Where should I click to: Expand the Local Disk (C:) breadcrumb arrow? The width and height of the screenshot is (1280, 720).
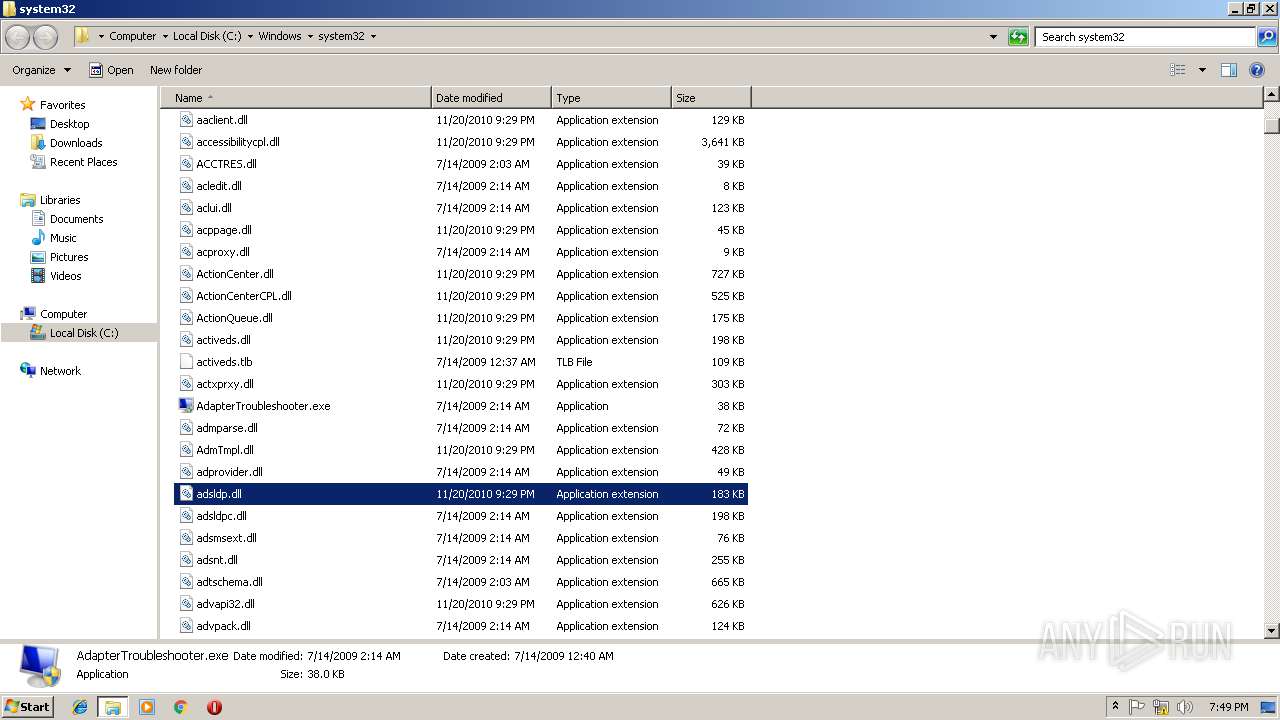250,37
